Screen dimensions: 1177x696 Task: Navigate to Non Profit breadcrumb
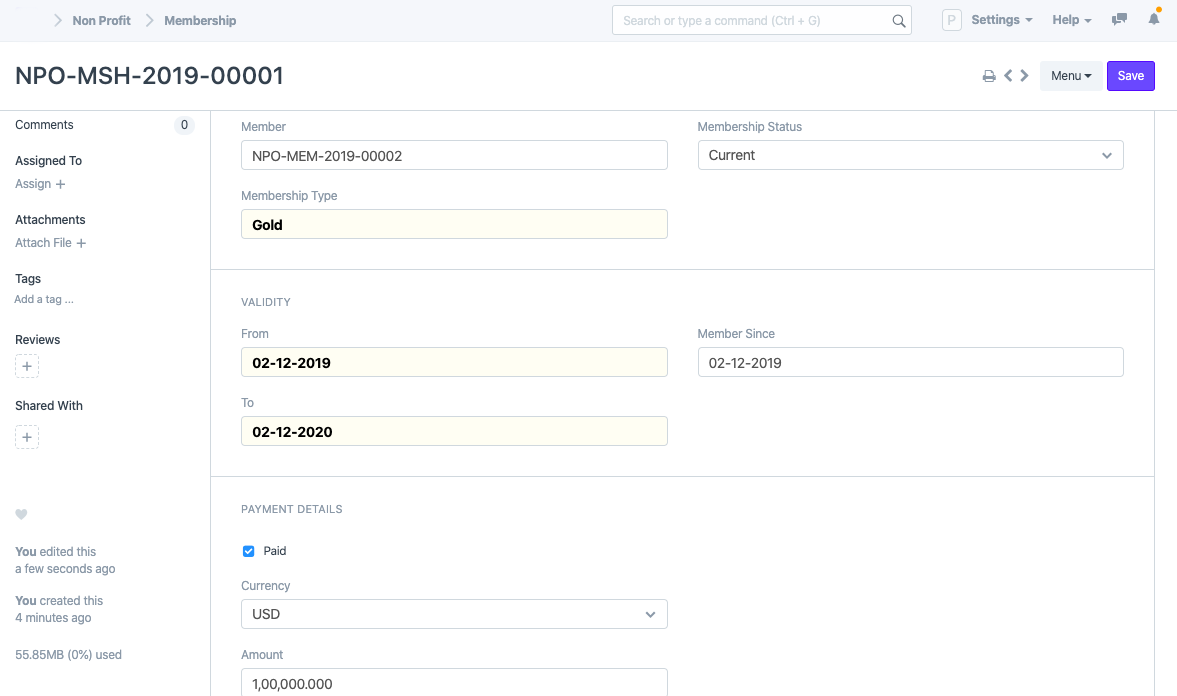click(101, 20)
